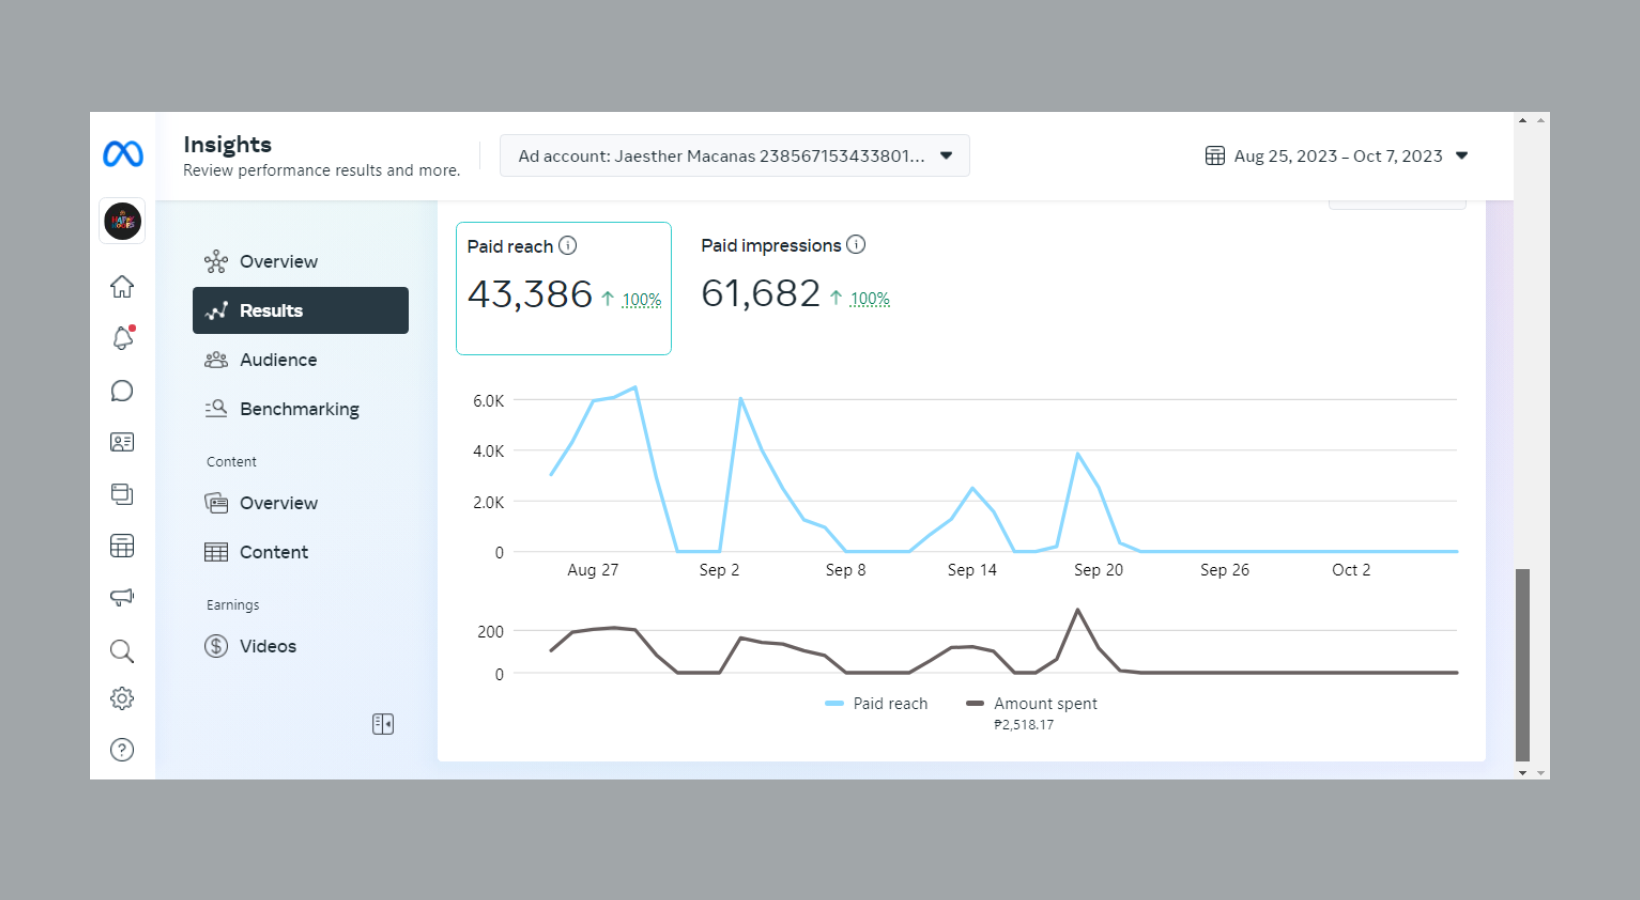Open the Benchmarking menu item

coord(299,409)
